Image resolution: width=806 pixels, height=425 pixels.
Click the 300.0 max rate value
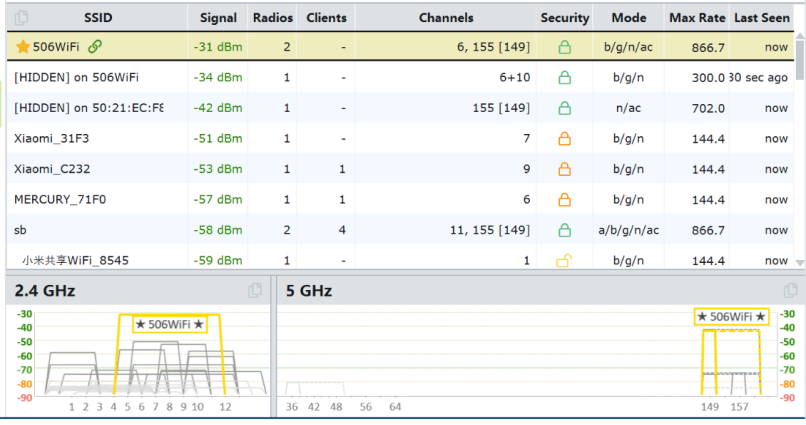tap(708, 78)
